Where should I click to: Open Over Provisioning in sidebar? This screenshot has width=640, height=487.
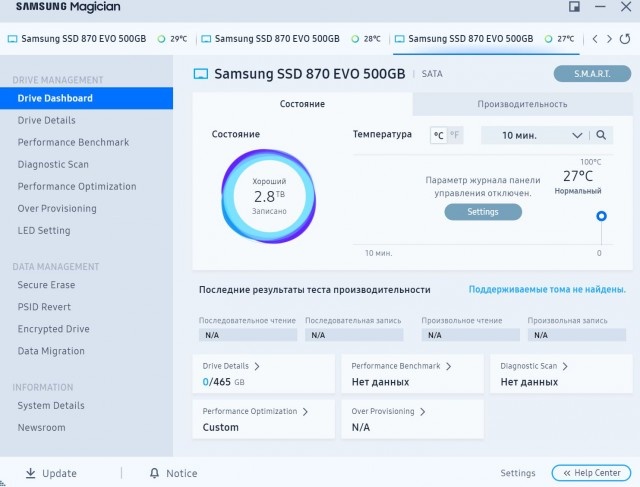(87, 208)
